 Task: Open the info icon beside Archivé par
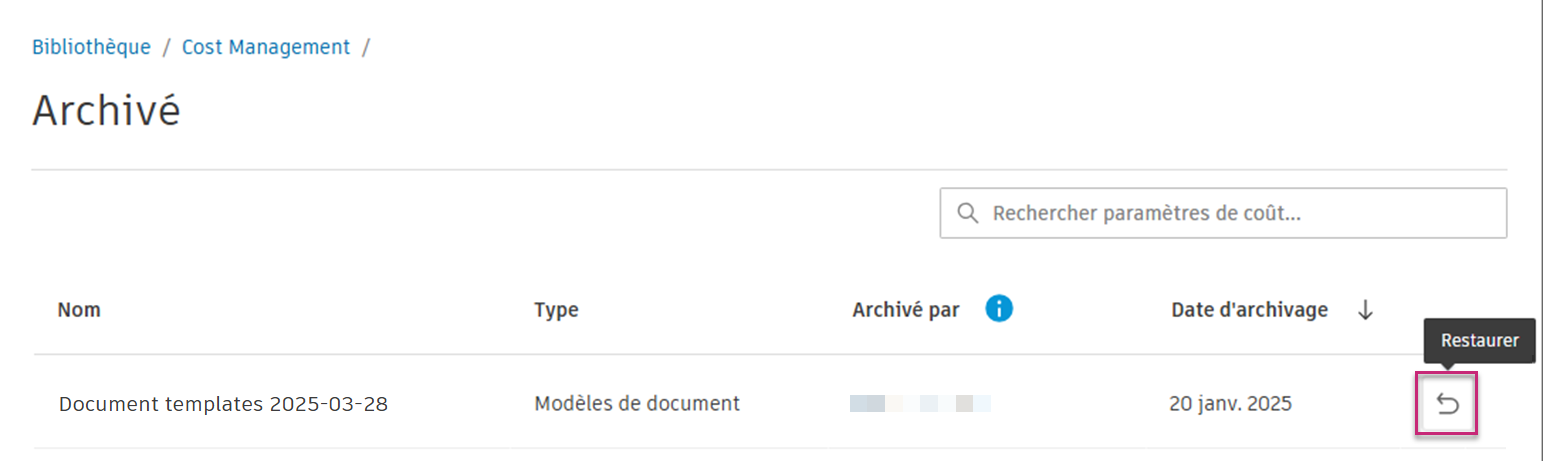[998, 309]
